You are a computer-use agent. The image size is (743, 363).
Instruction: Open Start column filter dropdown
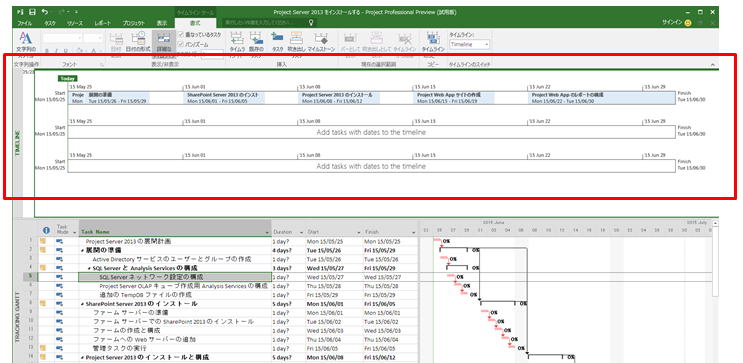[358, 232]
